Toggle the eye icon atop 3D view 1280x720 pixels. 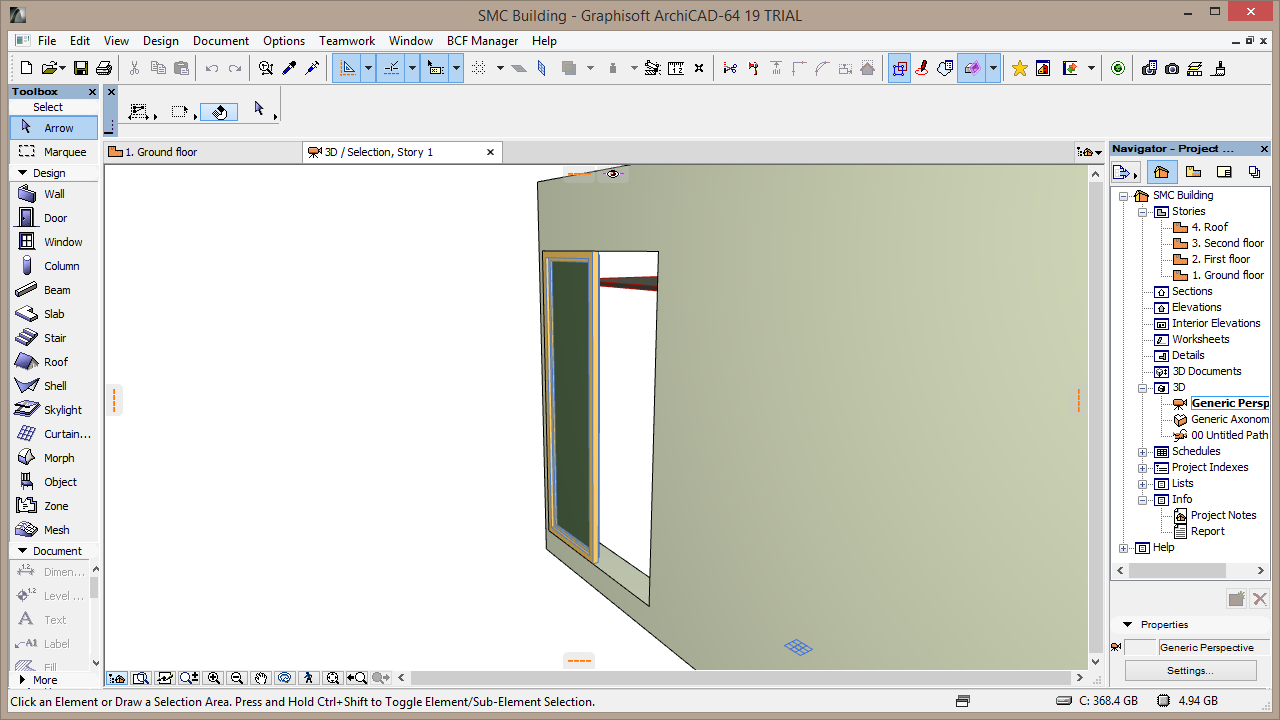click(x=613, y=174)
